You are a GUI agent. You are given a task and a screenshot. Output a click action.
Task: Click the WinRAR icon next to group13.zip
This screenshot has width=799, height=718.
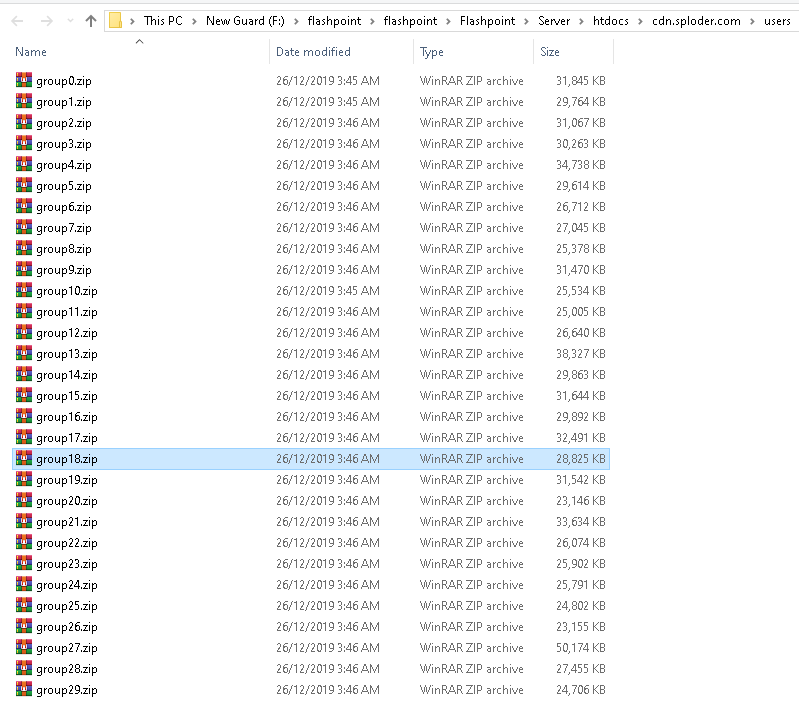coord(24,354)
